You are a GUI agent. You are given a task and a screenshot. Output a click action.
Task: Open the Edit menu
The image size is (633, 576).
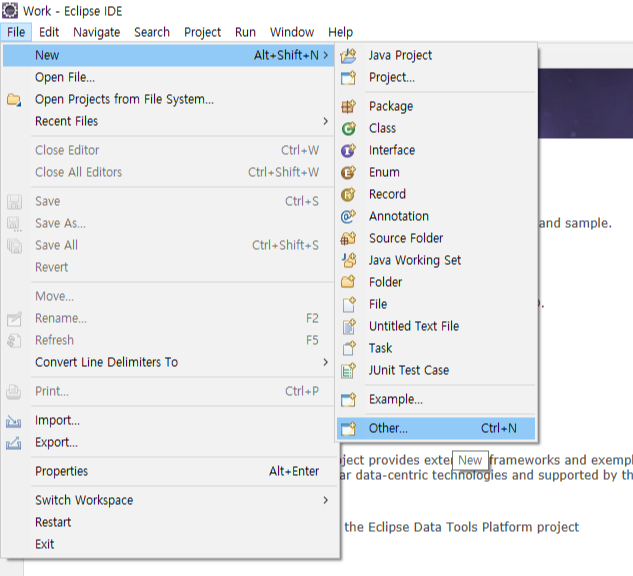[49, 32]
